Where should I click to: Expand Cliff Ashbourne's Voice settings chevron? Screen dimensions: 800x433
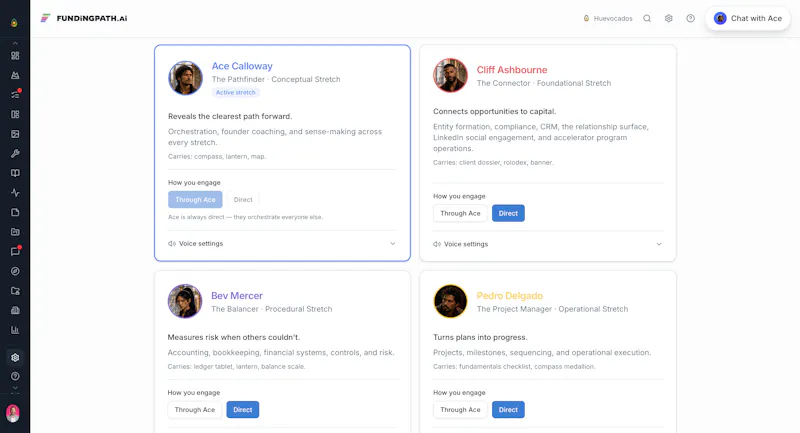[x=659, y=244]
